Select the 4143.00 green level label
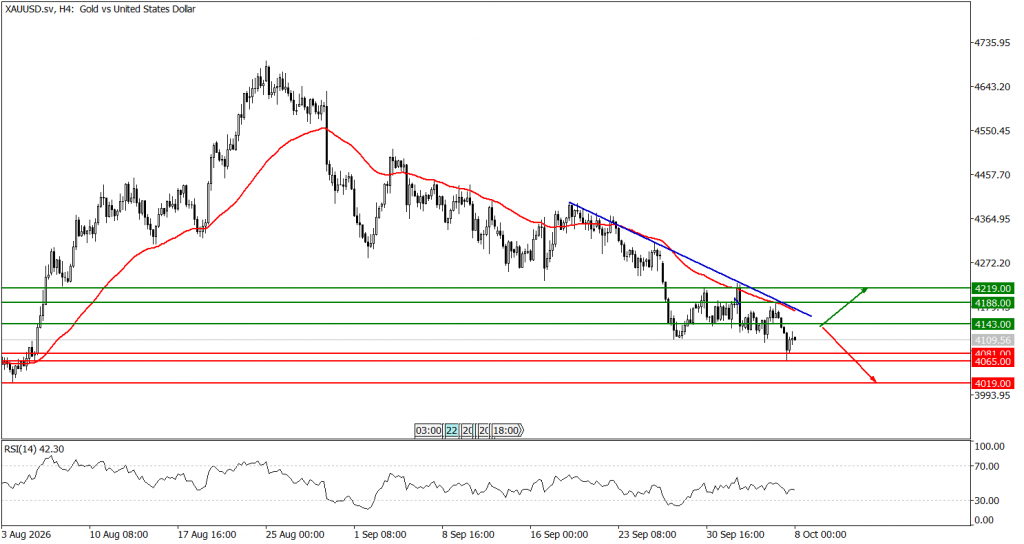 click(x=993, y=325)
